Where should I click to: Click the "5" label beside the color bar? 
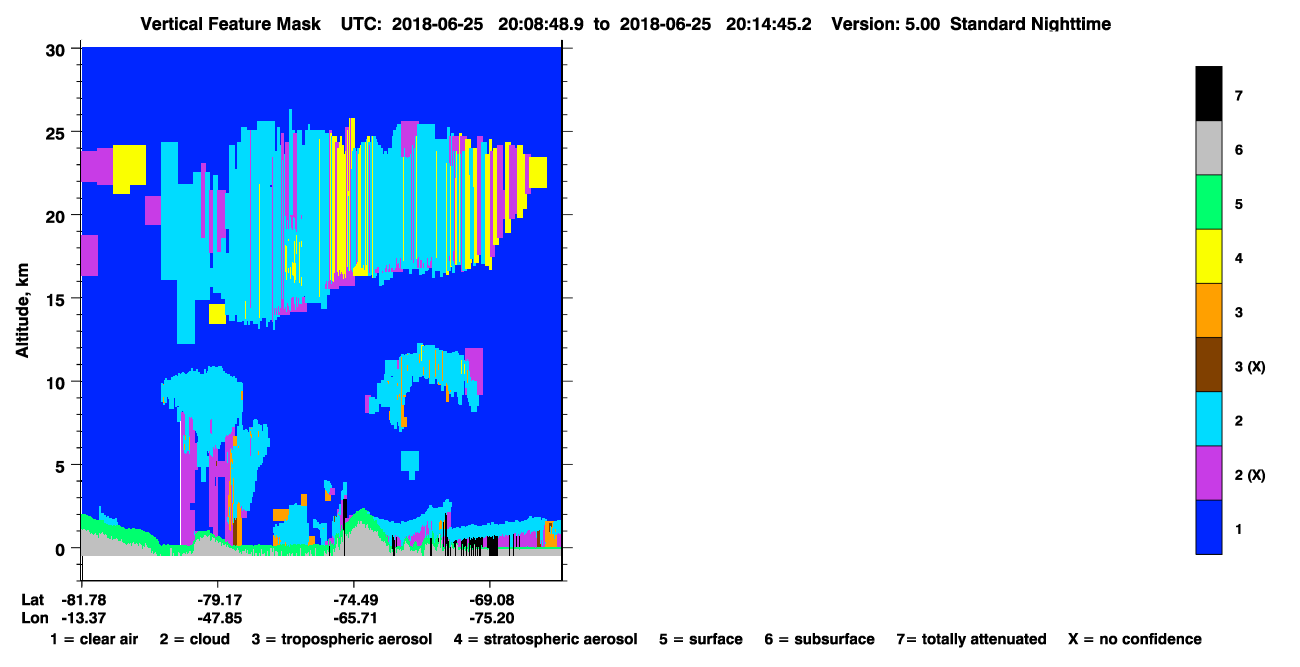point(1239,204)
